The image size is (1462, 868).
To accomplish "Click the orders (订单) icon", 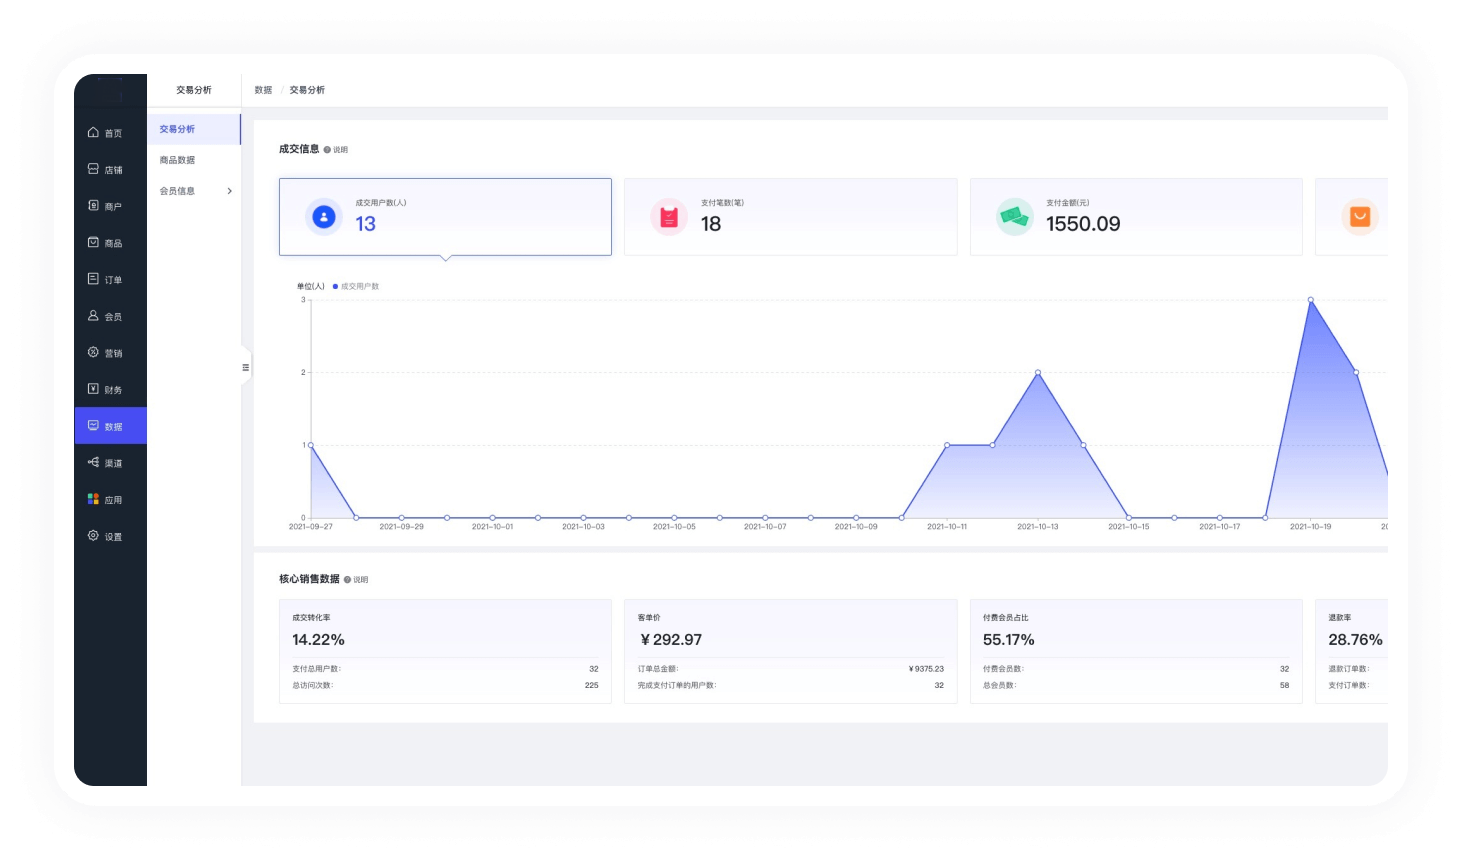I will (x=93, y=279).
